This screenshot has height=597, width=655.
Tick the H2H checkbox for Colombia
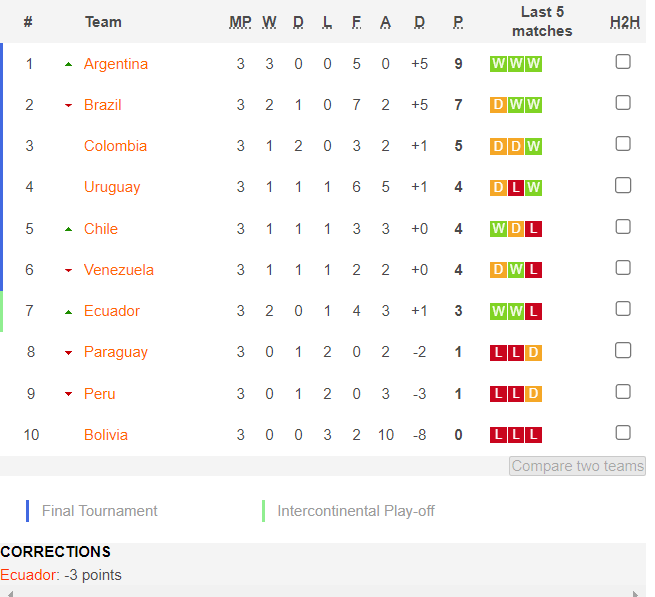point(623,144)
